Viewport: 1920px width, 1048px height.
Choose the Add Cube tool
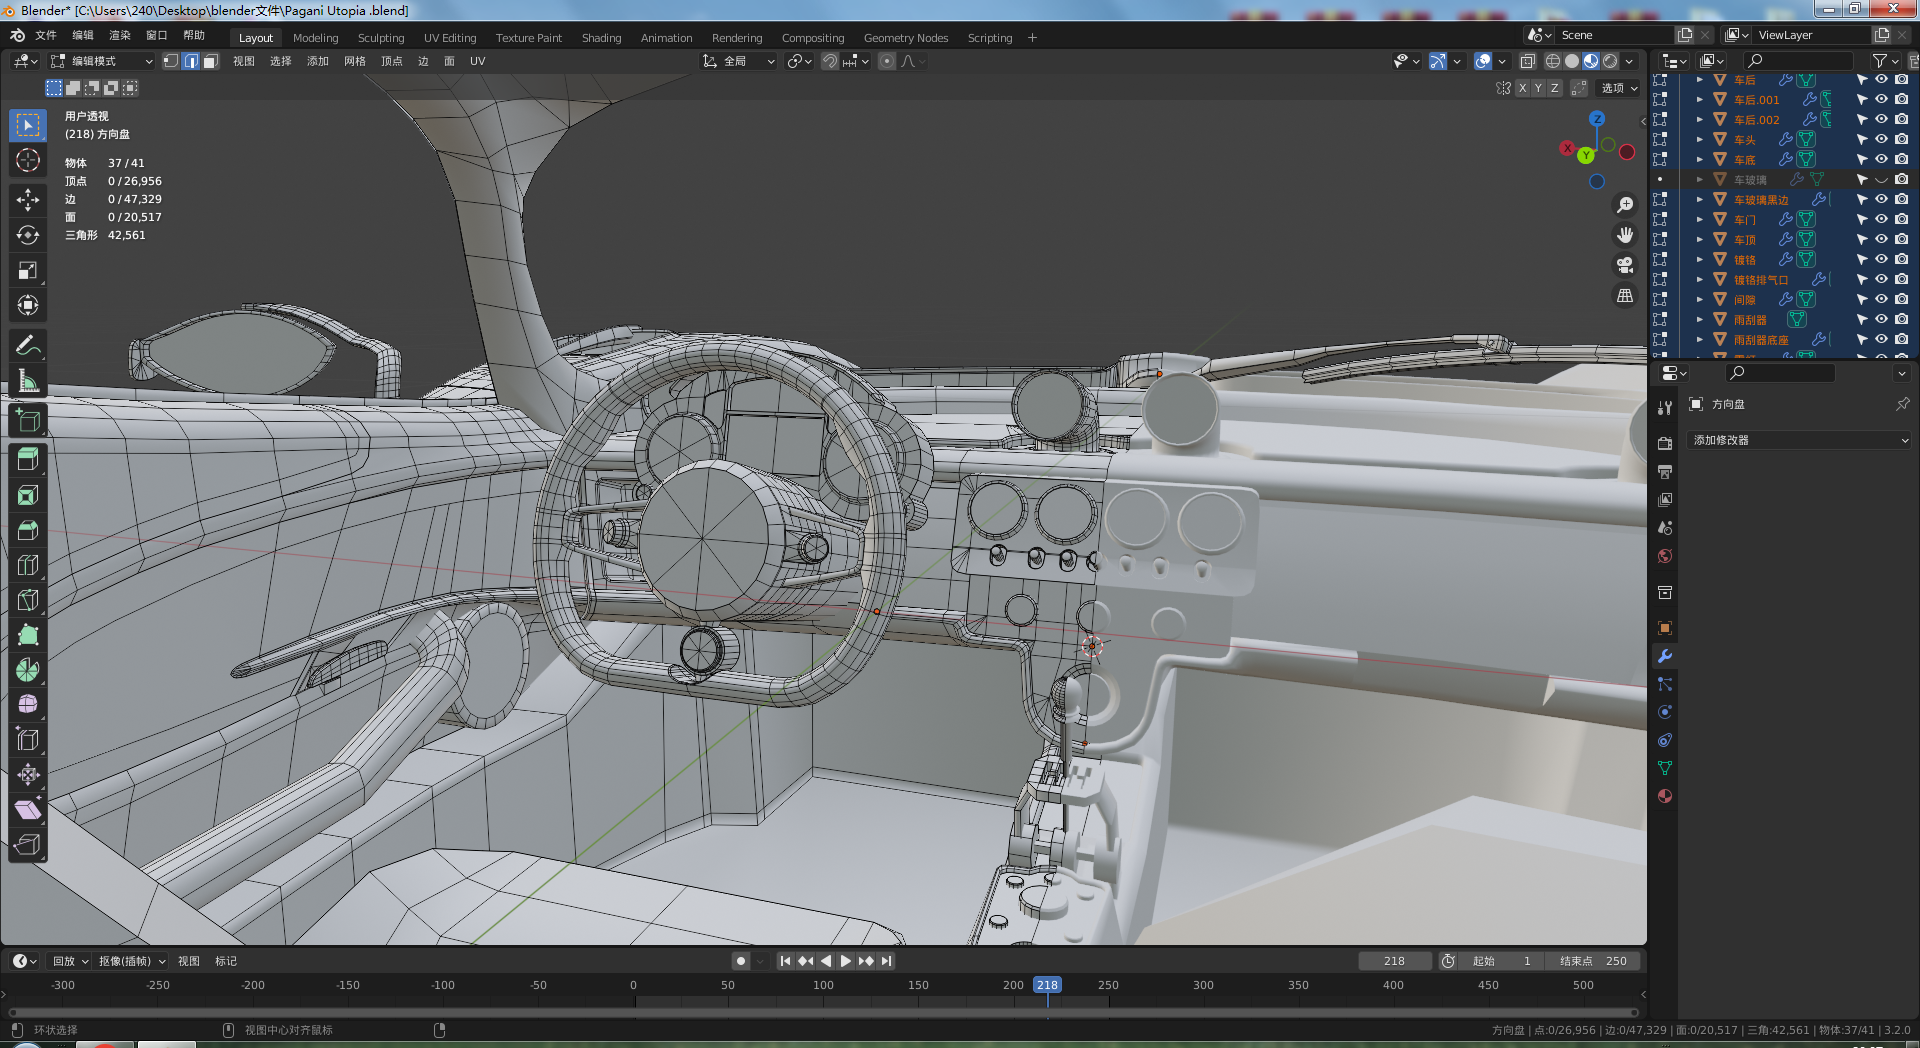(28, 421)
